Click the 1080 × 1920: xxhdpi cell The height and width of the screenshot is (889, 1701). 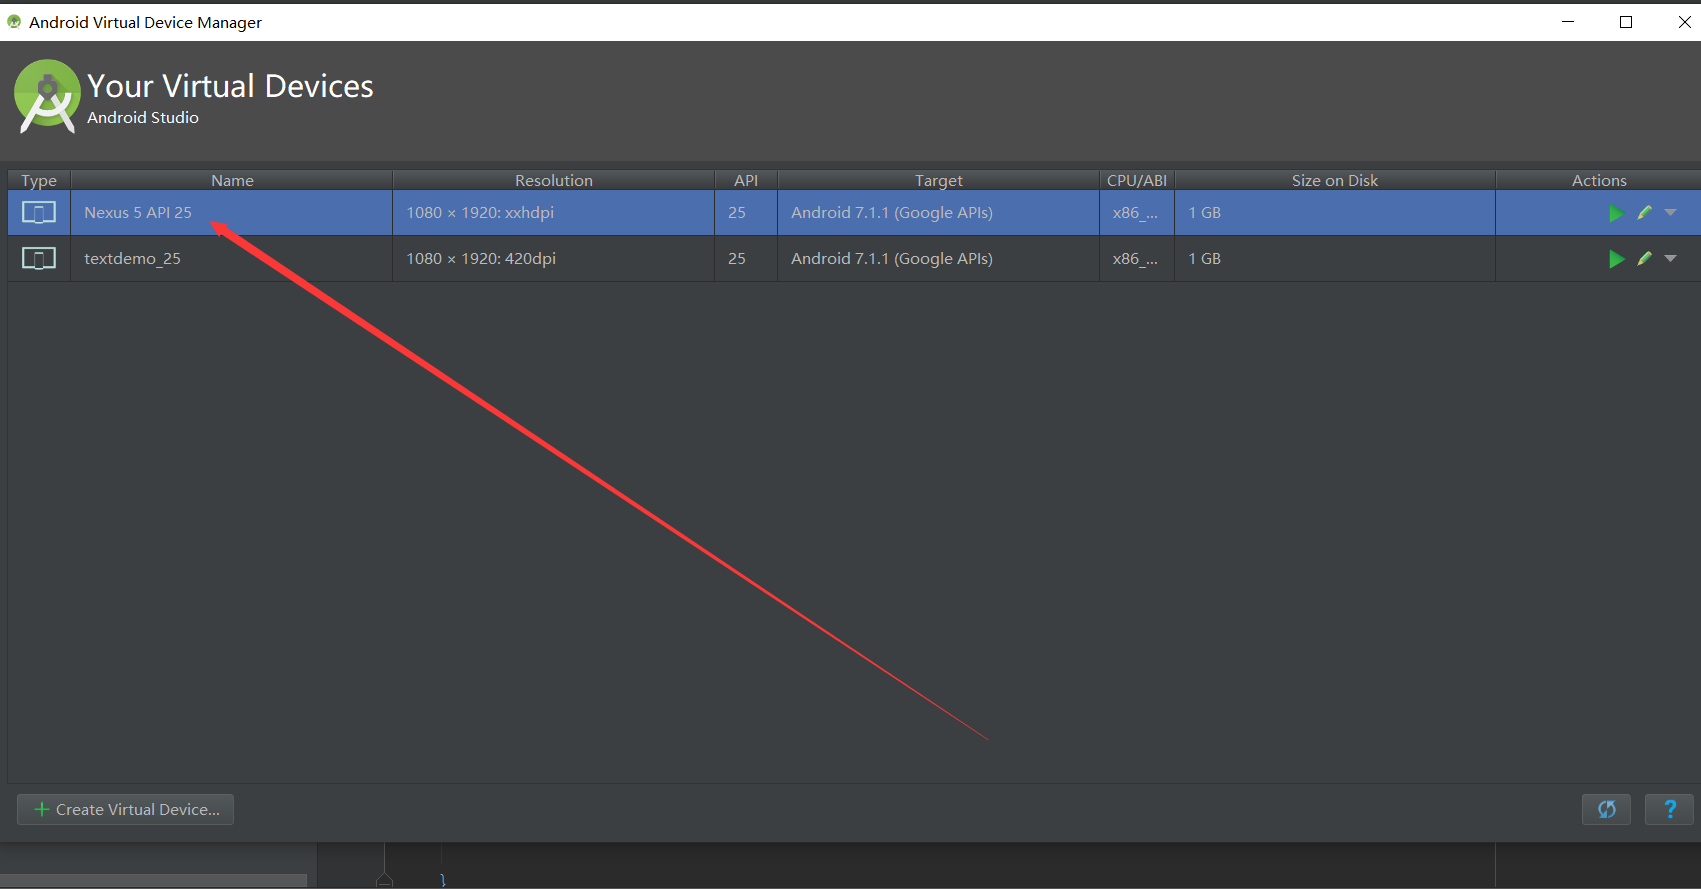[x=554, y=213]
